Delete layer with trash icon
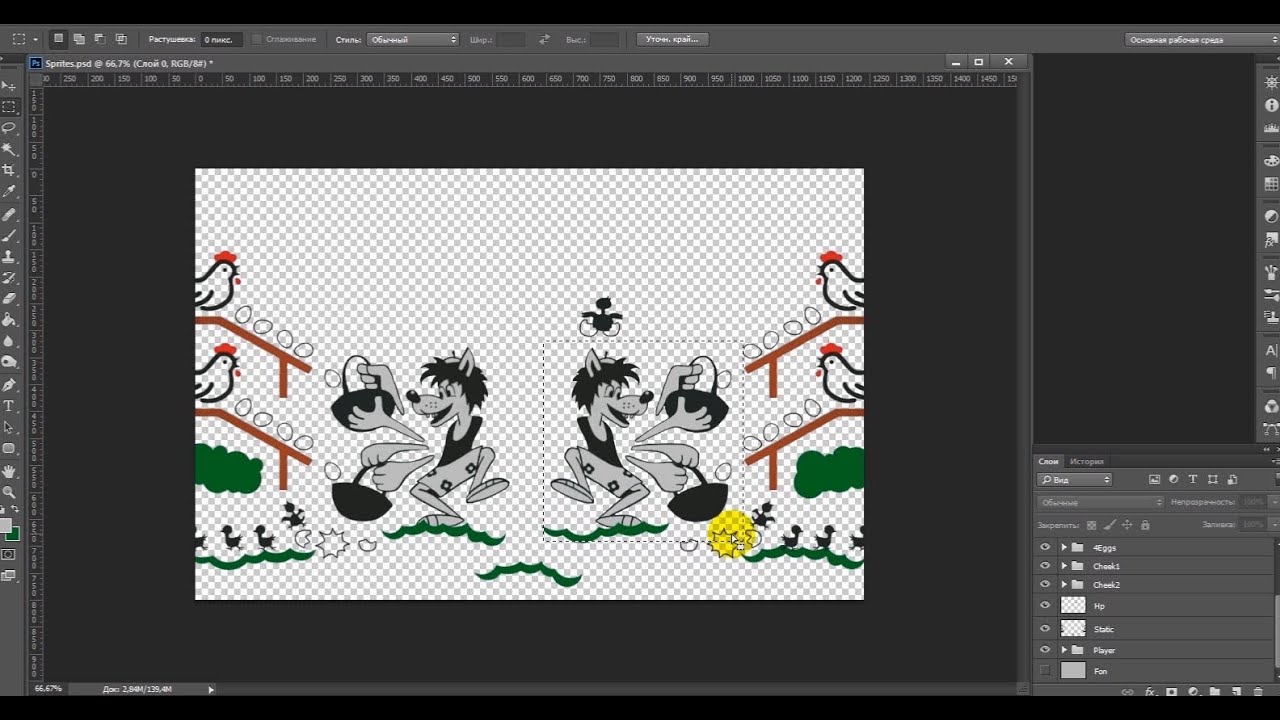 1258,691
